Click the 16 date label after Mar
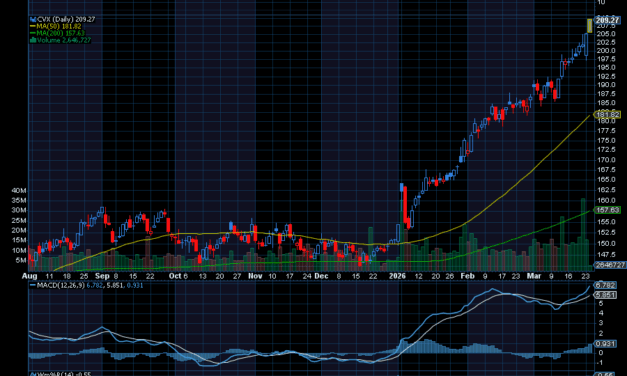Screen dimensions: 627x376 tap(568, 276)
